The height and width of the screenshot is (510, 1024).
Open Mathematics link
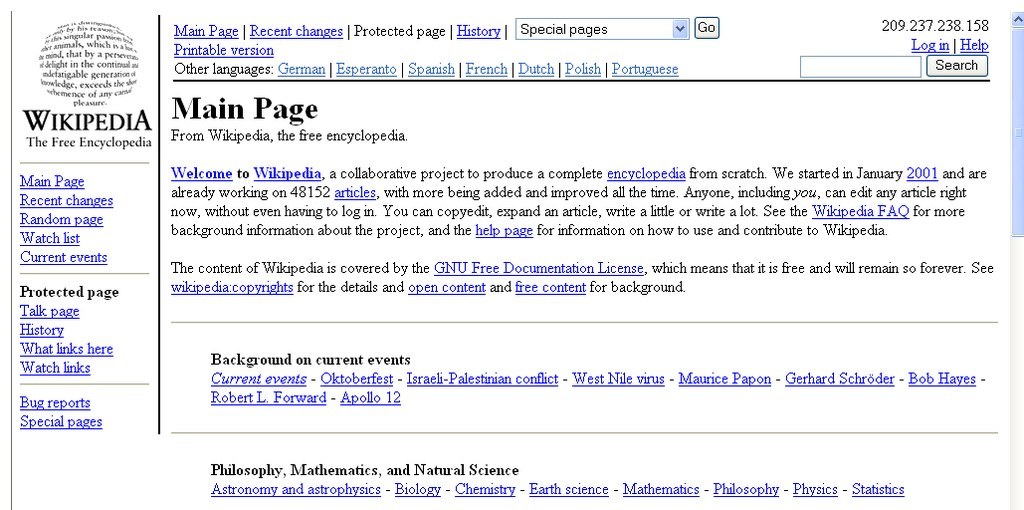[x=661, y=489]
